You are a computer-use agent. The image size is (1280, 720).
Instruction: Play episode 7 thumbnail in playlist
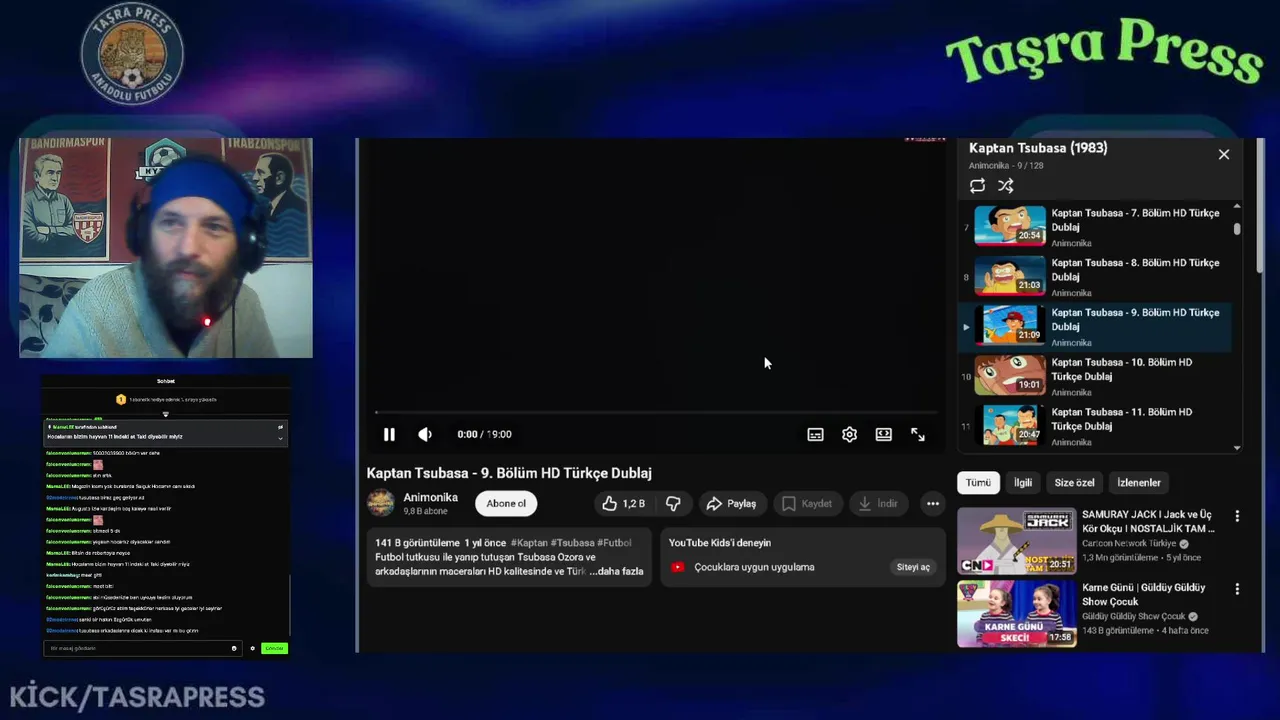tap(1010, 225)
